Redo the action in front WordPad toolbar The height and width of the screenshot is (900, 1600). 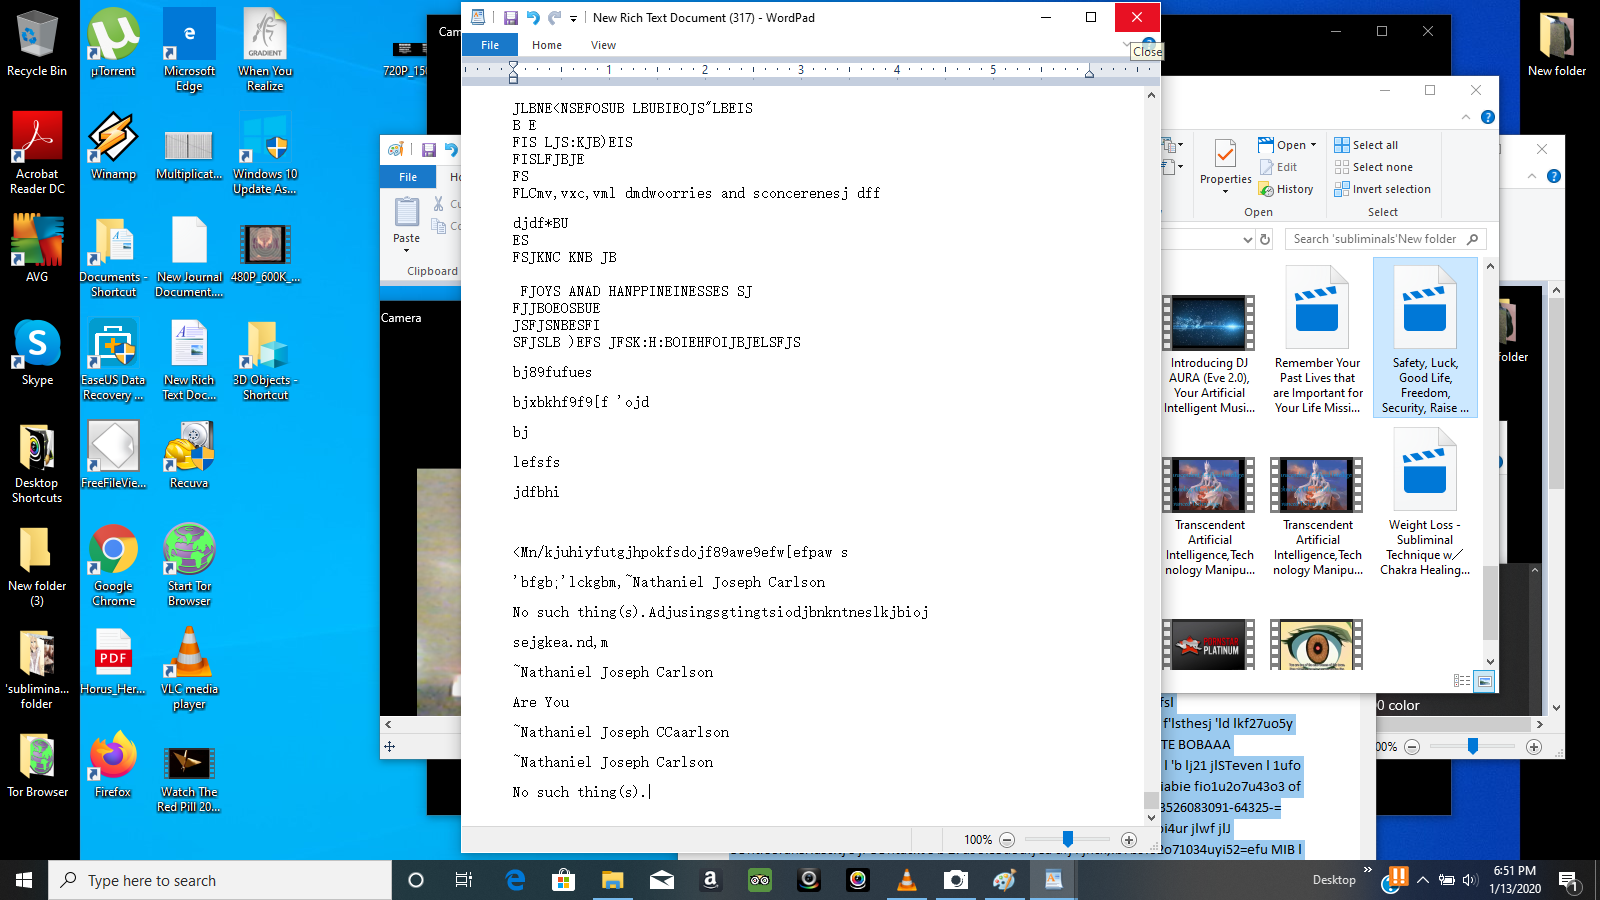click(x=554, y=18)
